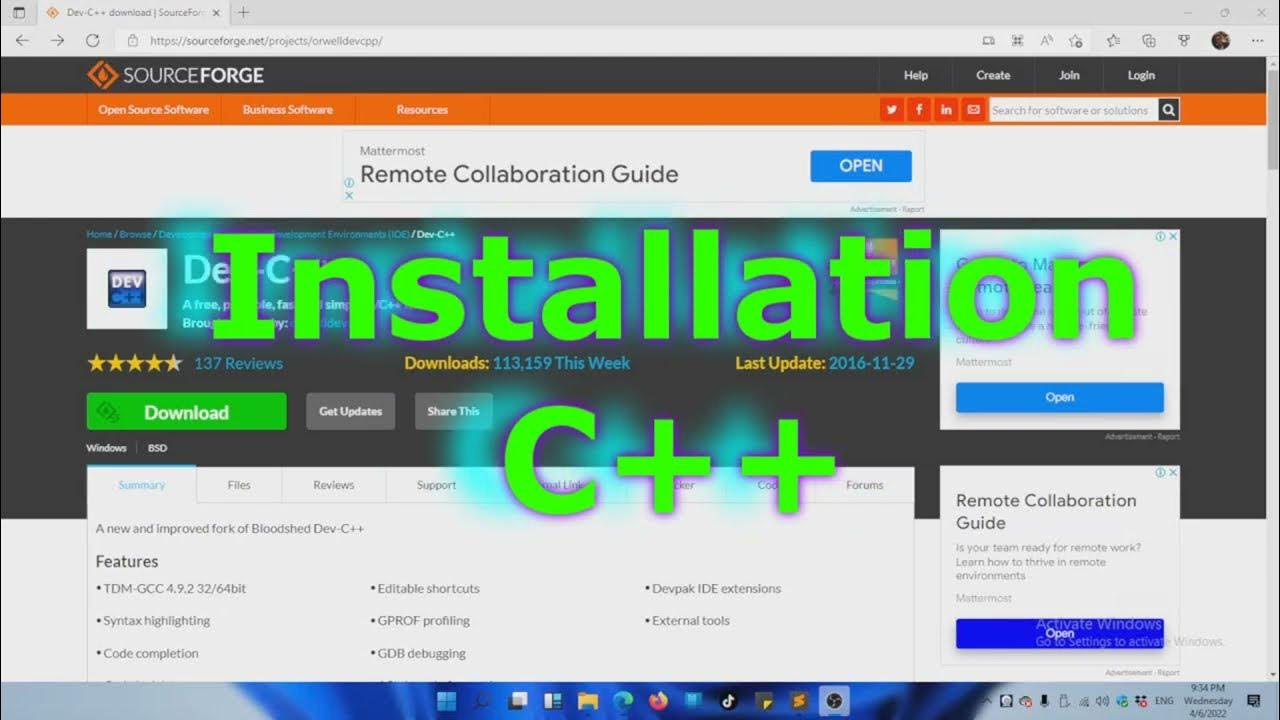Switch to the Summary tab
1280x720 pixels.
point(142,485)
